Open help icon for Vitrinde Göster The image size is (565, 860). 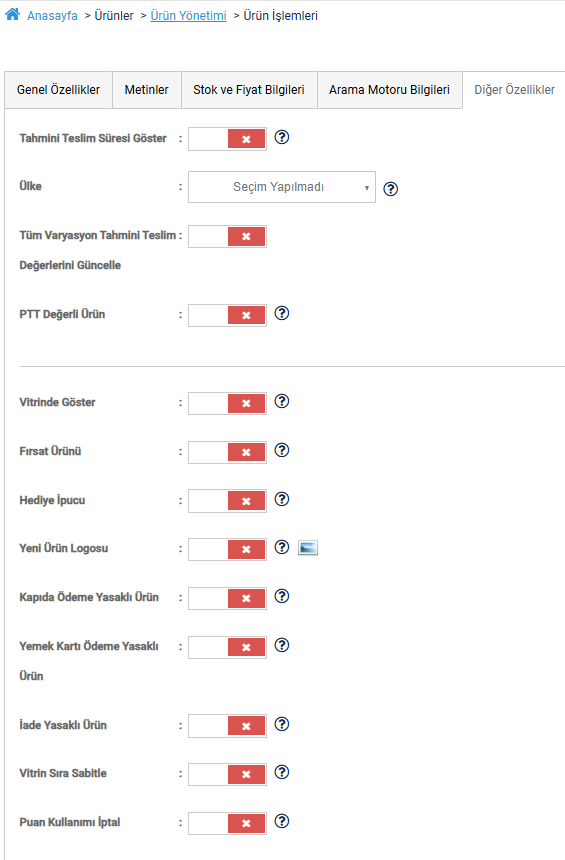click(x=282, y=401)
